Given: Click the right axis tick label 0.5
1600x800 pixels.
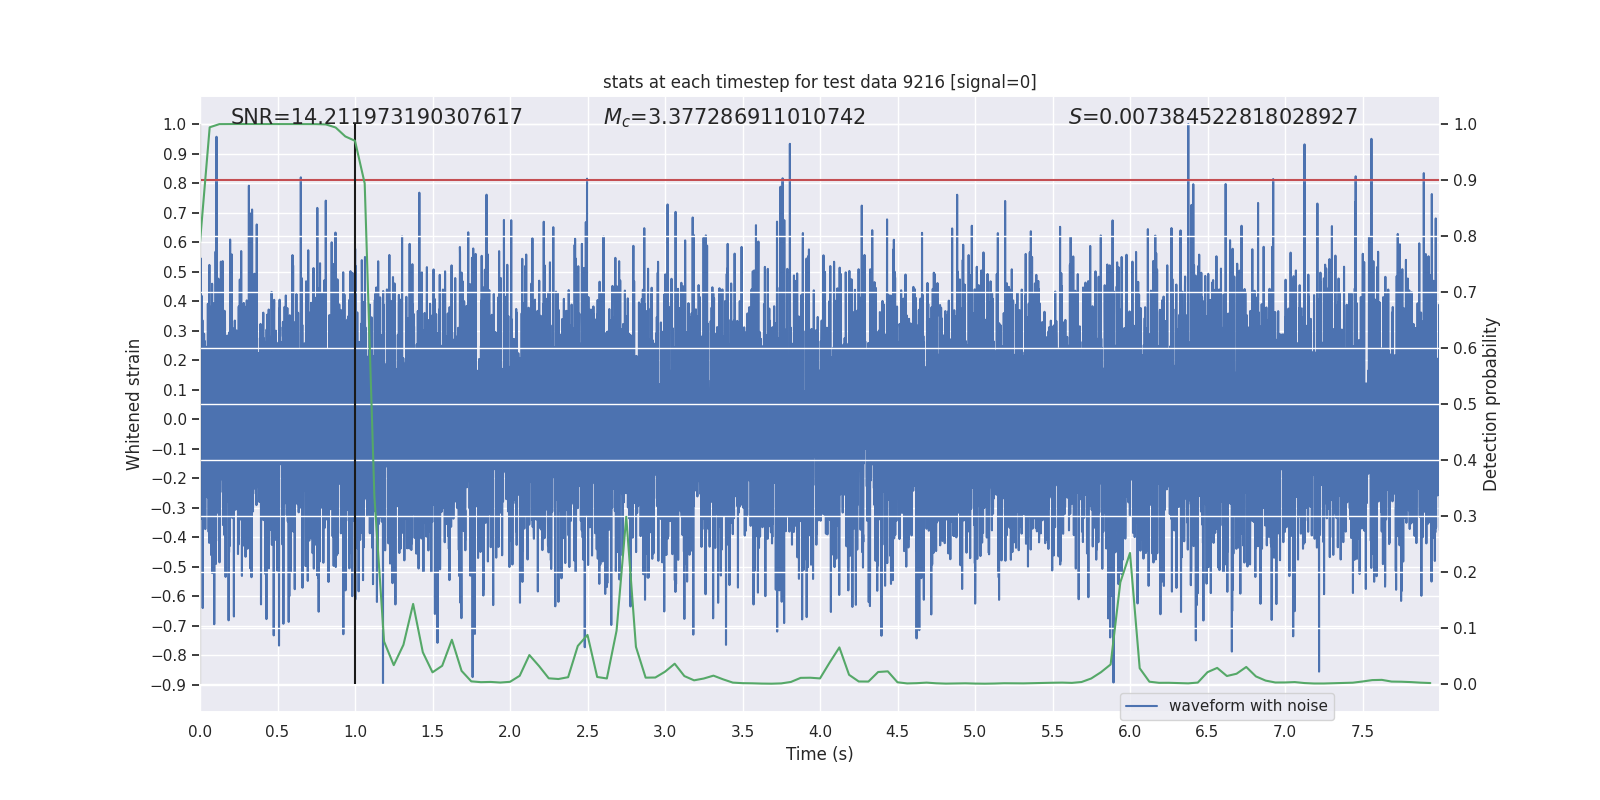Looking at the screenshot, I should pos(1464,405).
